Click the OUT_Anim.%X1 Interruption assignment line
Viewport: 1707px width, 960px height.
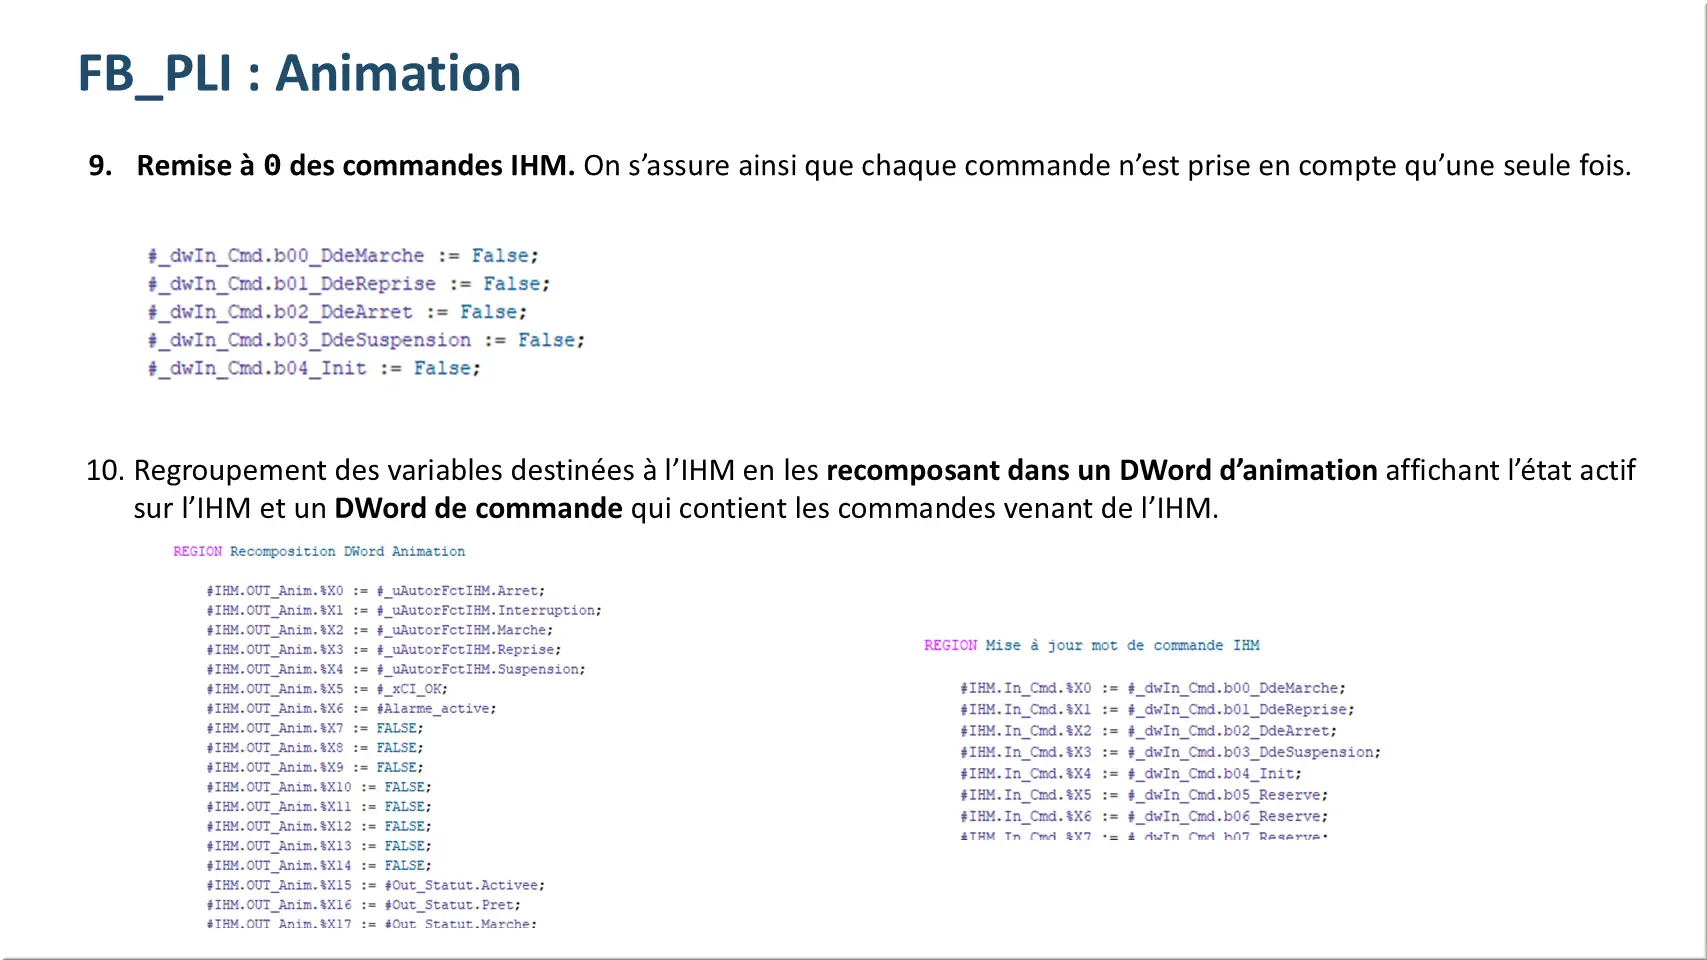[403, 610]
